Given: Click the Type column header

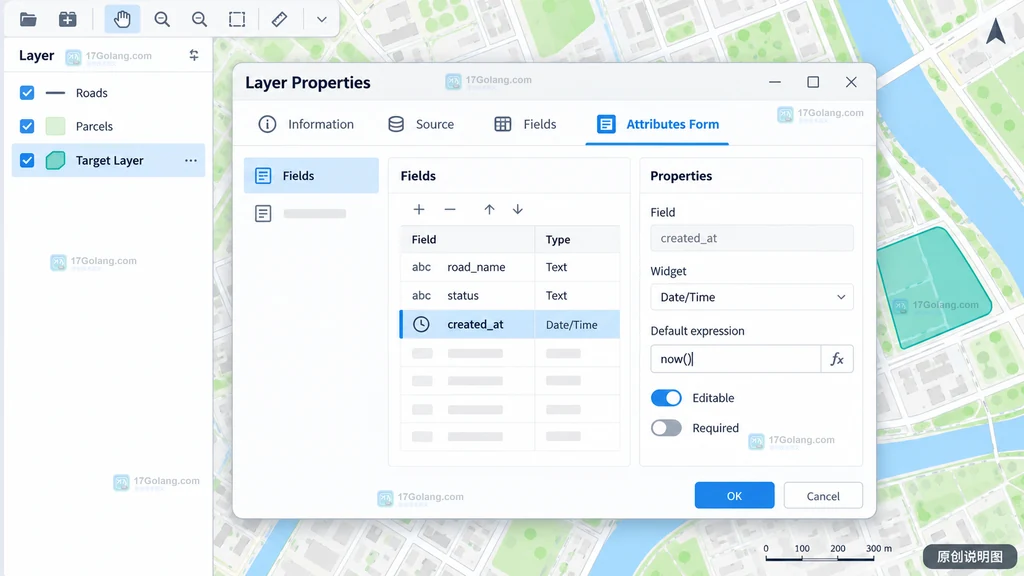Looking at the screenshot, I should pos(577,239).
